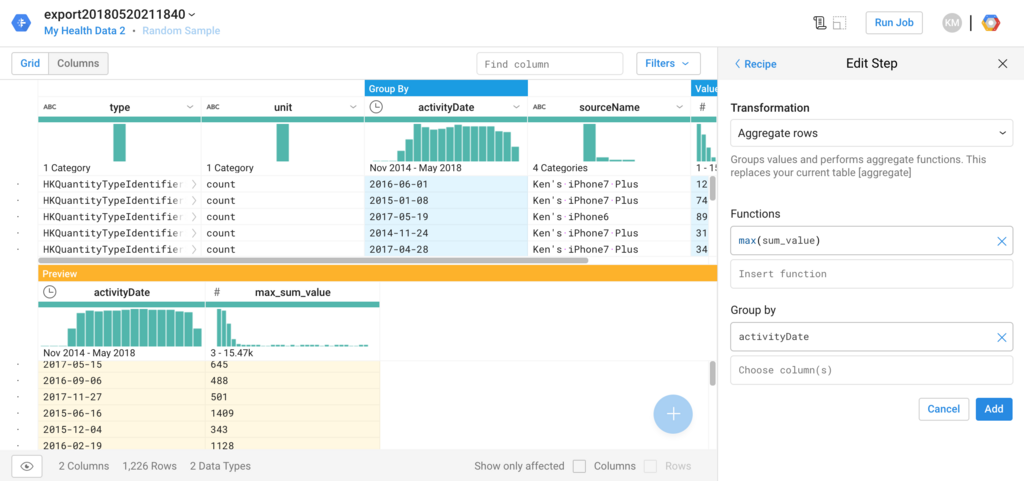Check the Rows show-only-affected checkbox

click(651, 466)
